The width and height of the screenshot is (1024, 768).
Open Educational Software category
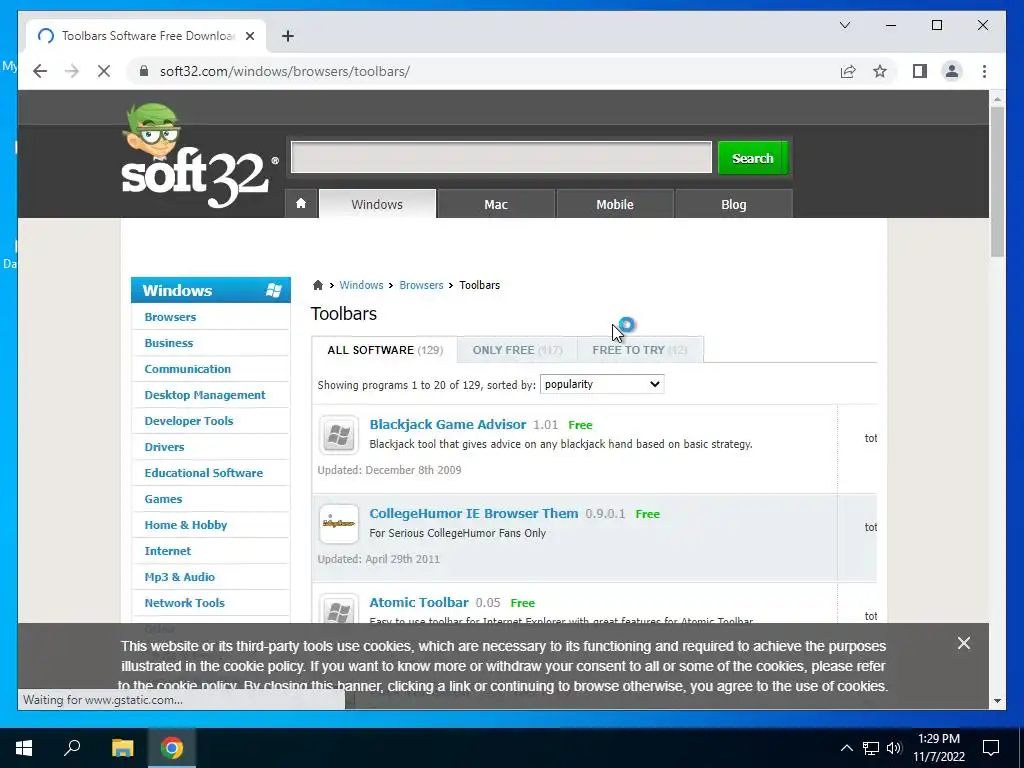click(204, 473)
